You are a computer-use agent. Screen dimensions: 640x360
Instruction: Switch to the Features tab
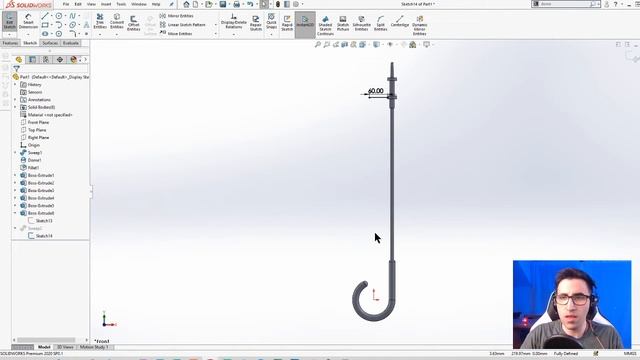tap(10, 43)
